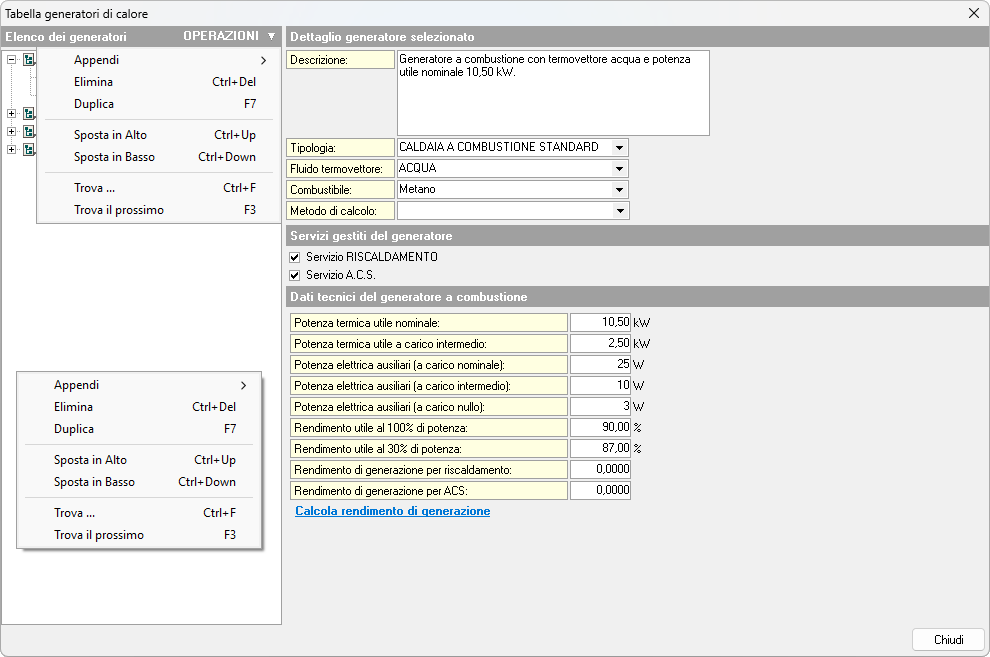Choose Trova il prossimo in the lower floating menu
The image size is (990, 657).
(x=99, y=535)
